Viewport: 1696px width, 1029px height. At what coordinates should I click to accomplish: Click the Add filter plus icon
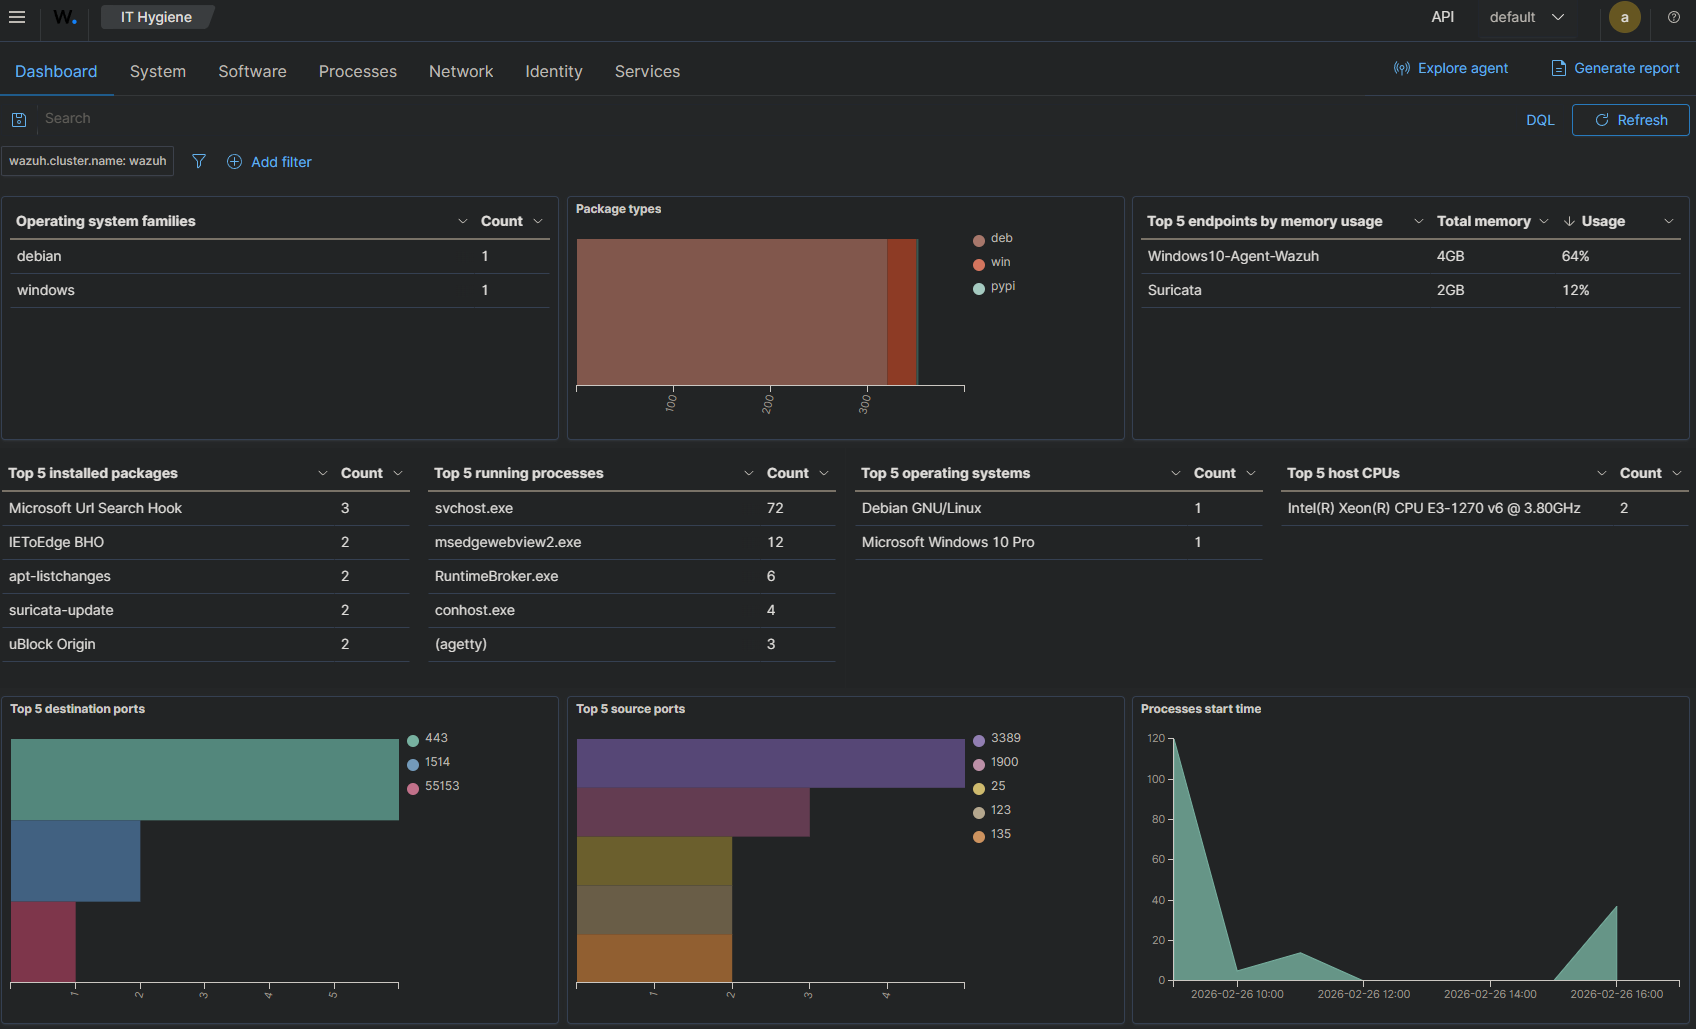tap(234, 162)
